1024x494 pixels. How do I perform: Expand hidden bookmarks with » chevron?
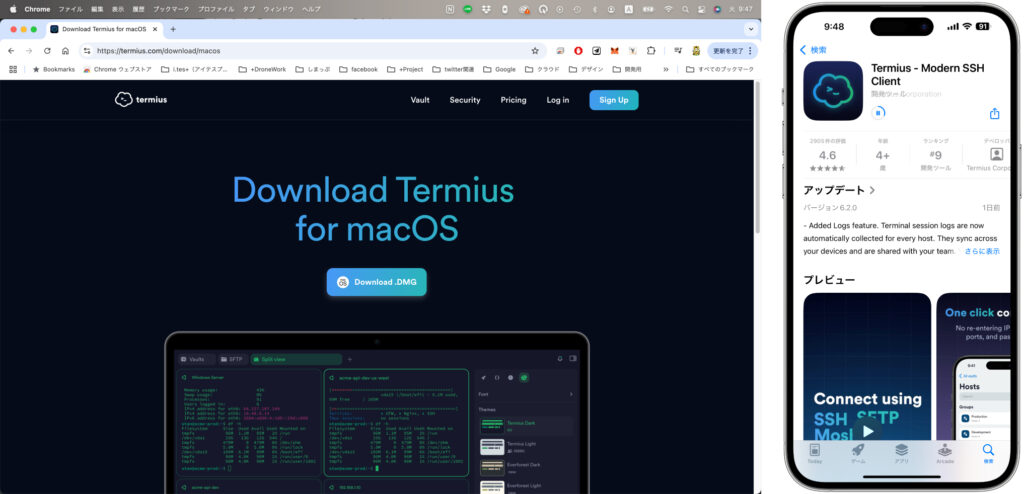(665, 69)
